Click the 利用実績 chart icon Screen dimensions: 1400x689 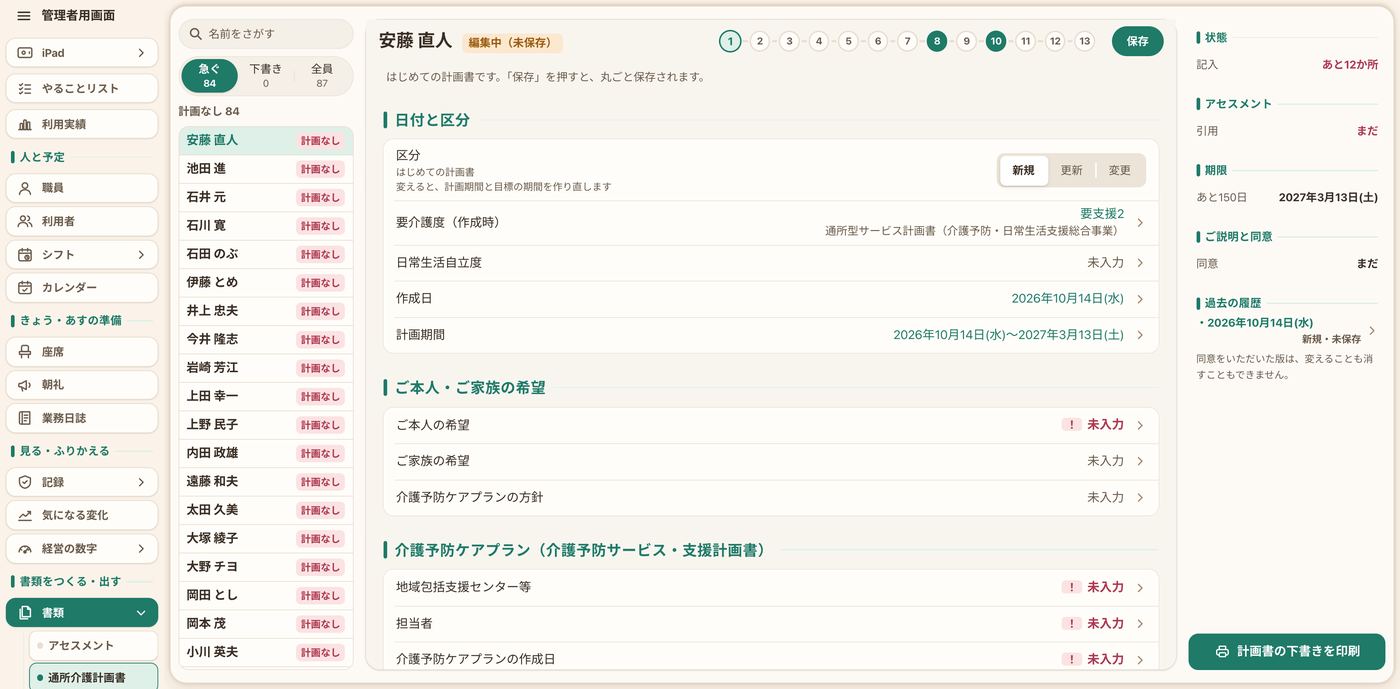(25, 124)
